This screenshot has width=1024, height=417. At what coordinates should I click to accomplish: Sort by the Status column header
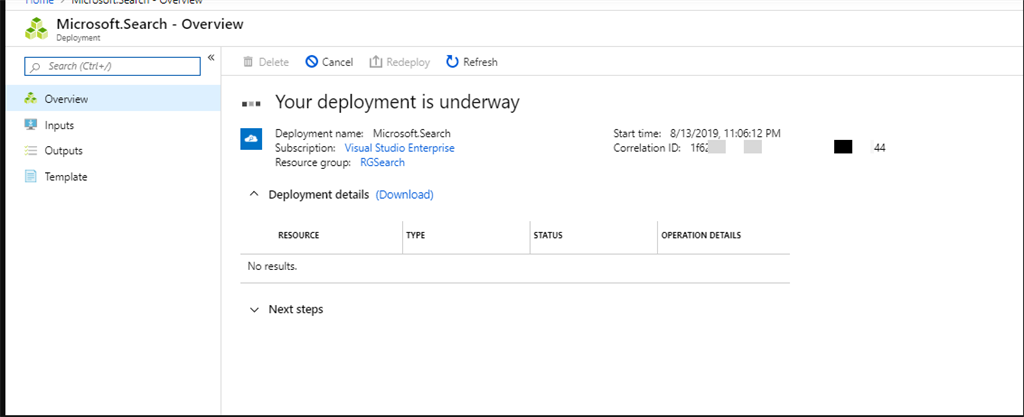point(548,236)
